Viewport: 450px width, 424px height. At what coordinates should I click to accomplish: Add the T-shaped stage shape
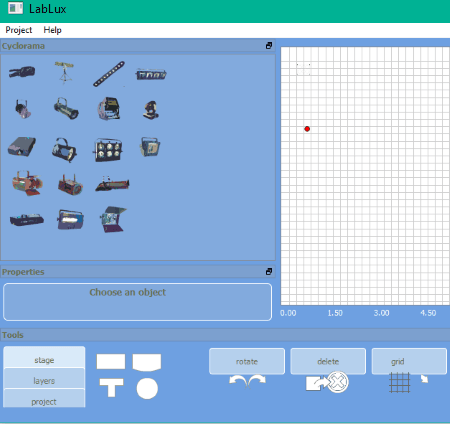112,387
